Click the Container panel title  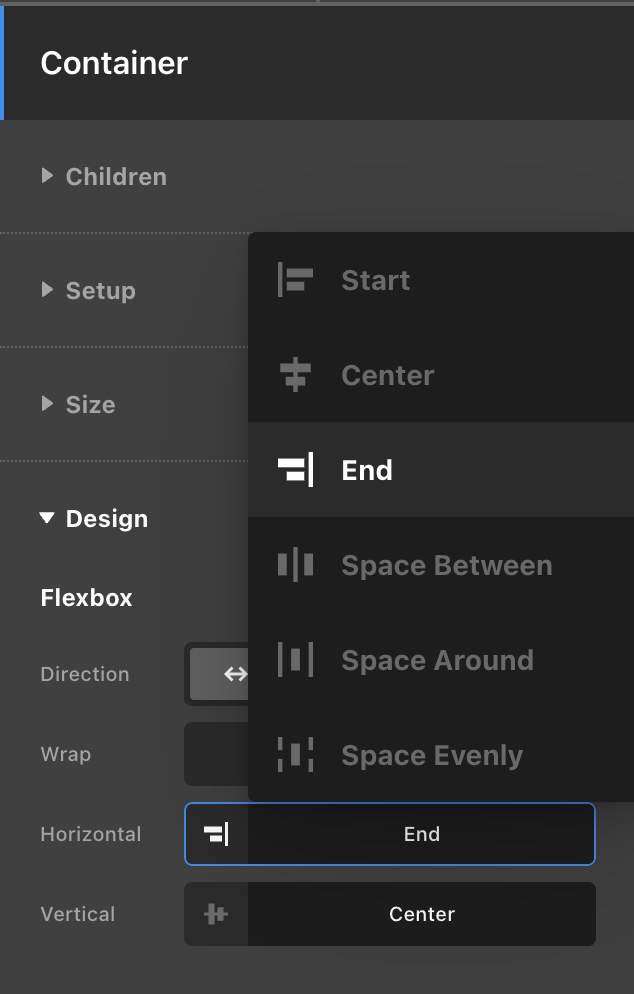tap(114, 63)
